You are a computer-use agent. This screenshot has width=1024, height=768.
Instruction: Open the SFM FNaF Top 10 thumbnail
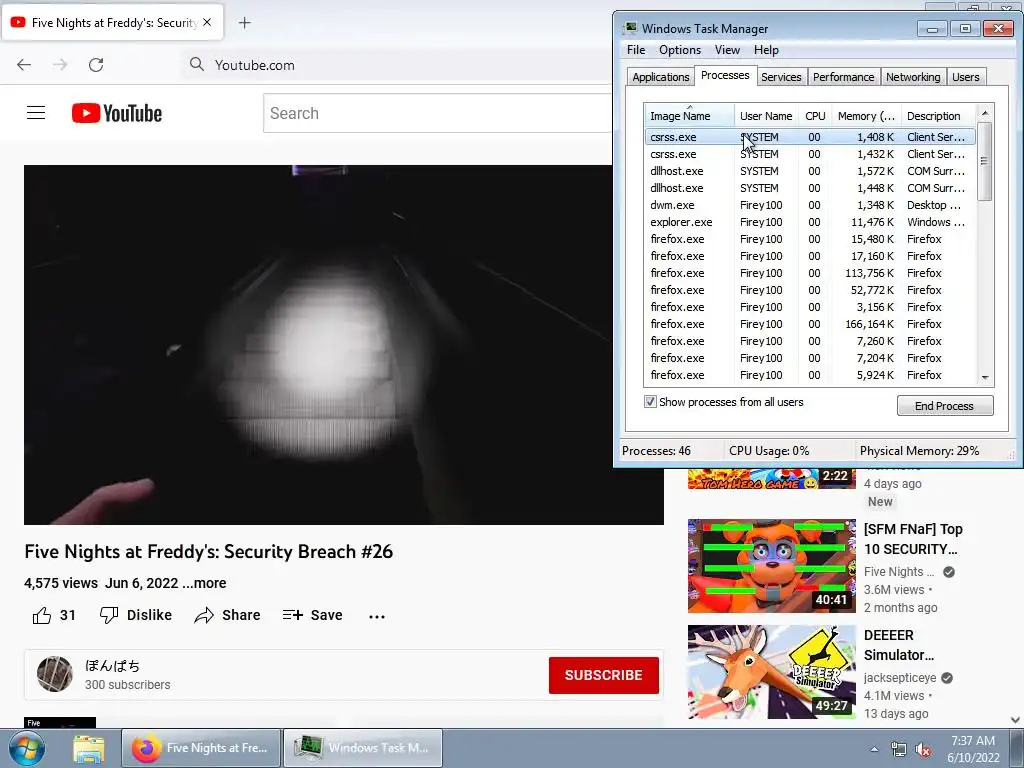tap(771, 566)
